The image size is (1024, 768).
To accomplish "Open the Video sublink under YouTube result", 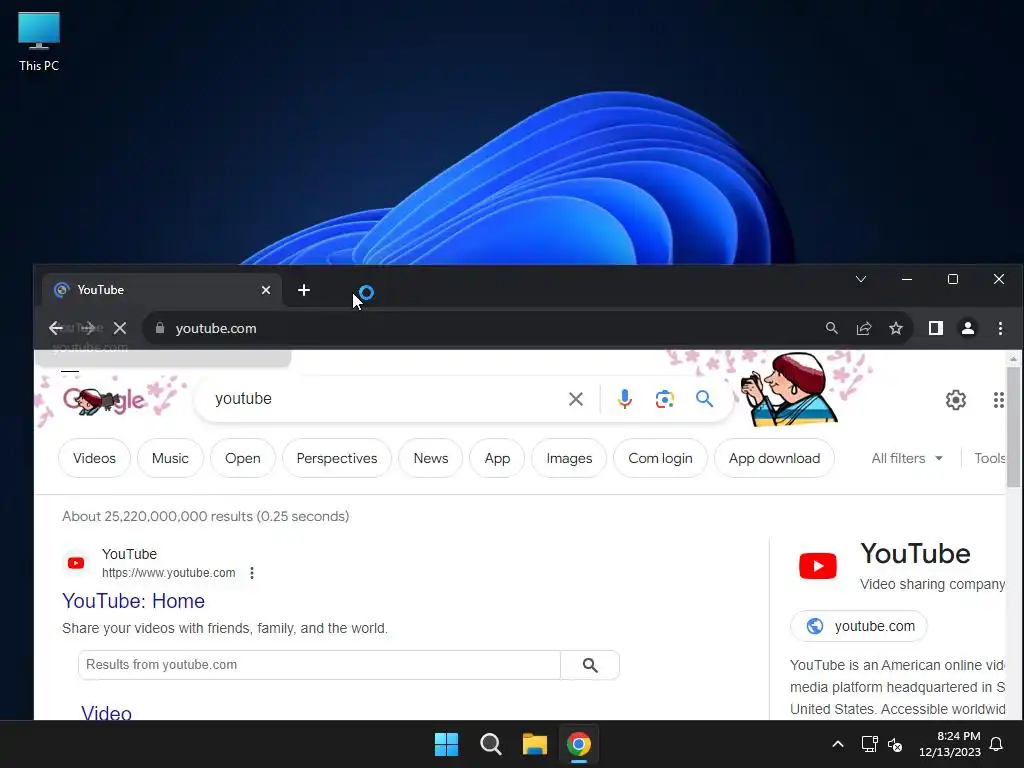I will (x=106, y=712).
